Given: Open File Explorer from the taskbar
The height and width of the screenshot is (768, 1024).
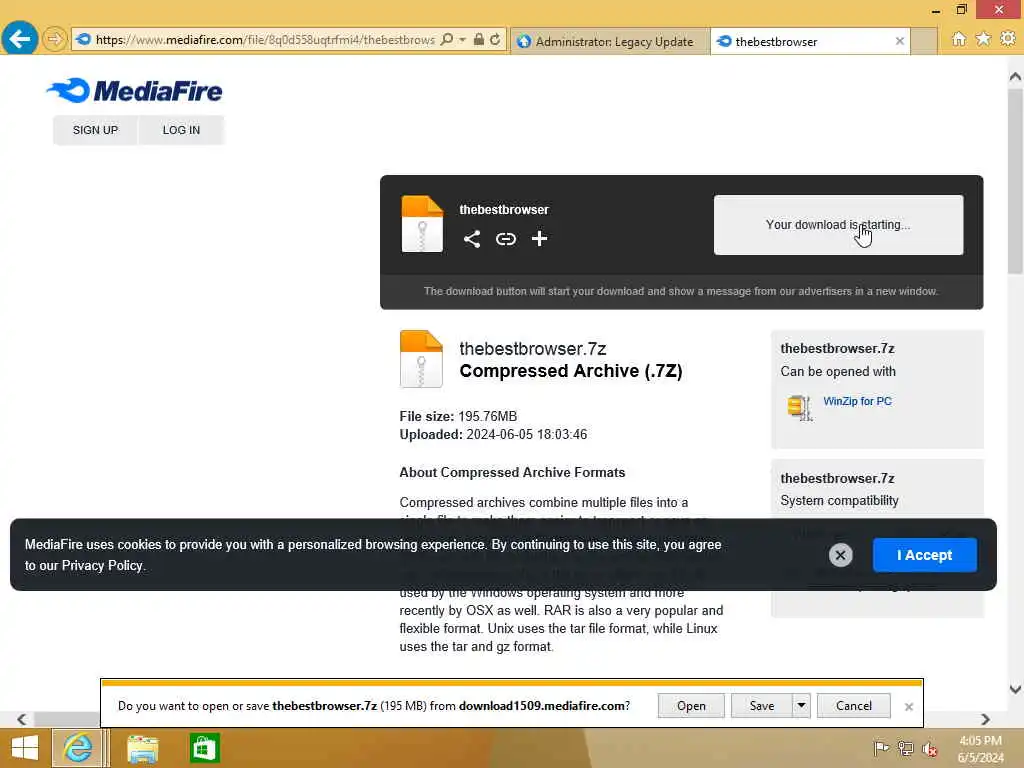Looking at the screenshot, I should click(142, 748).
